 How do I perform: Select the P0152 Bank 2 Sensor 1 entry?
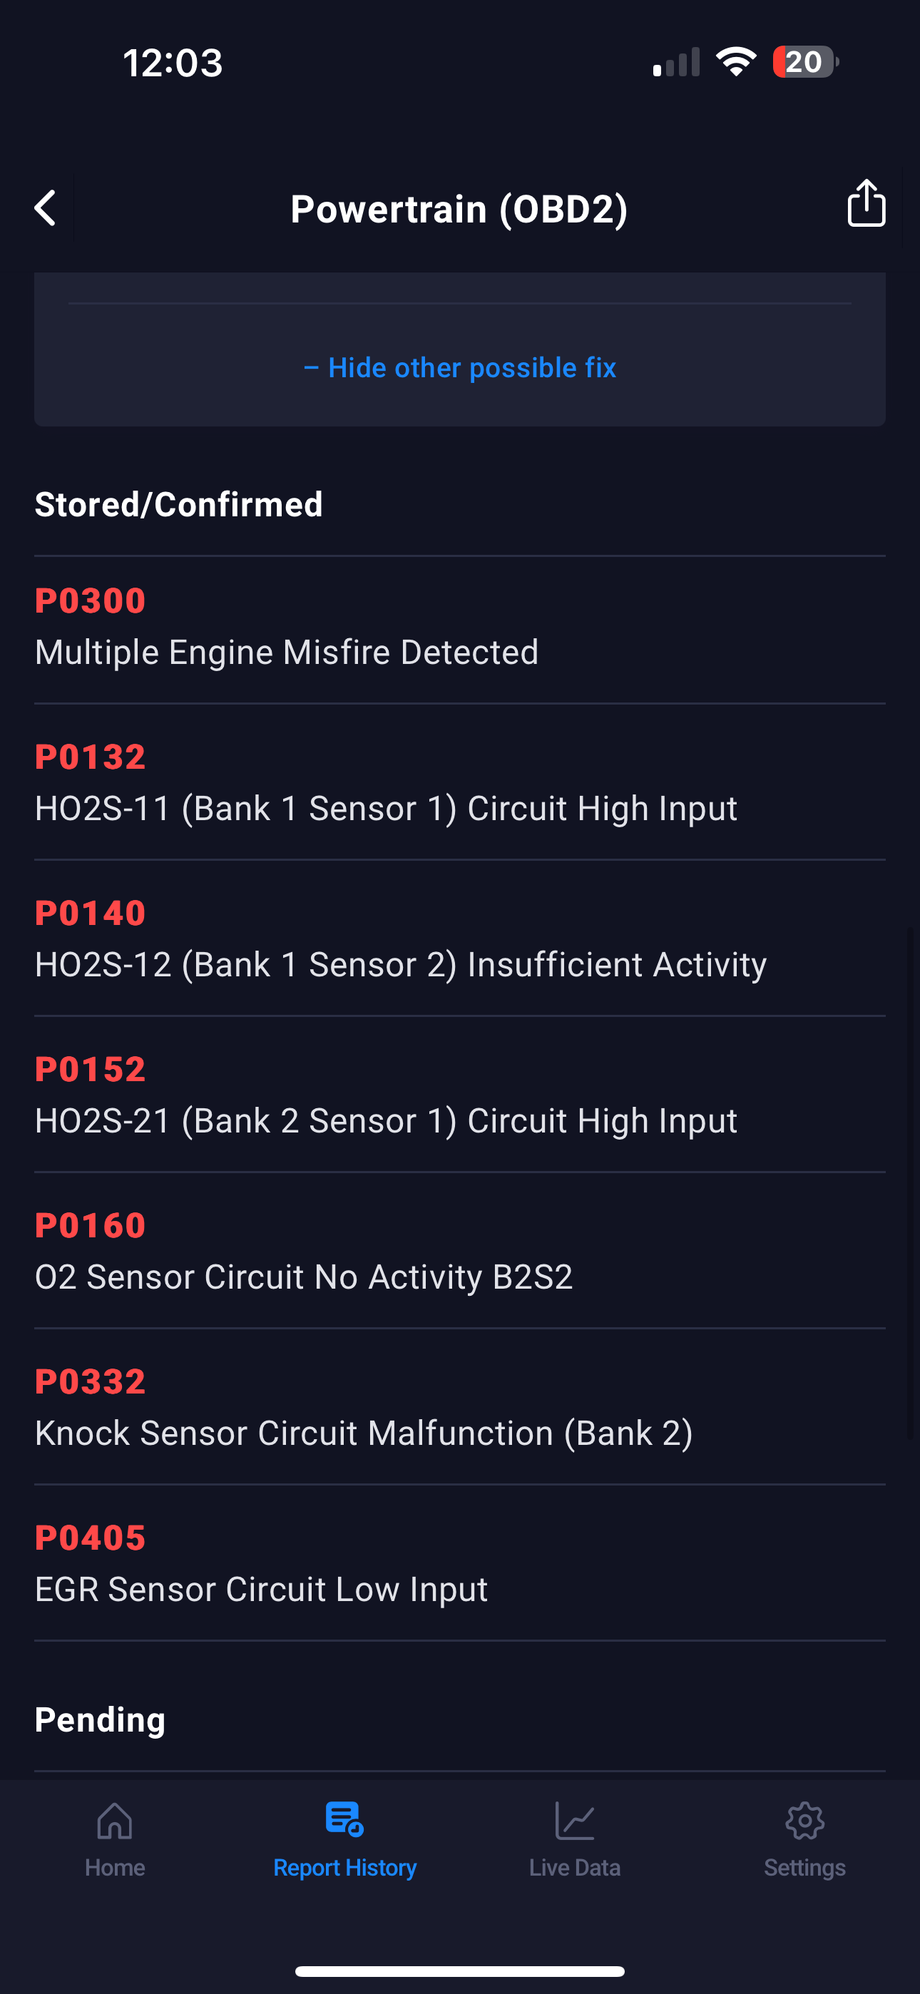[386, 1096]
